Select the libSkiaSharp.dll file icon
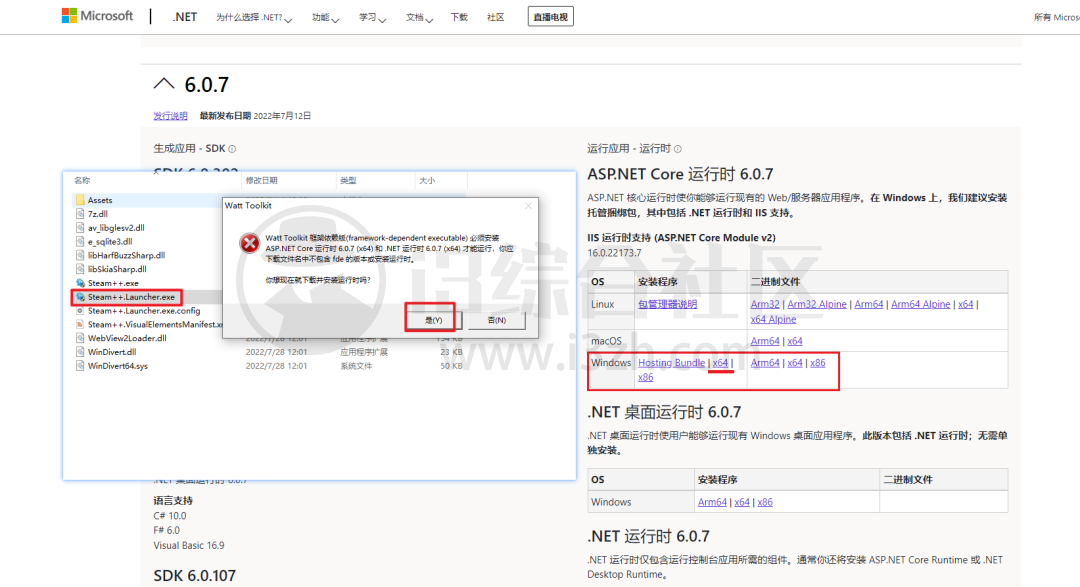Image resolution: width=1080 pixels, height=587 pixels. tap(80, 269)
